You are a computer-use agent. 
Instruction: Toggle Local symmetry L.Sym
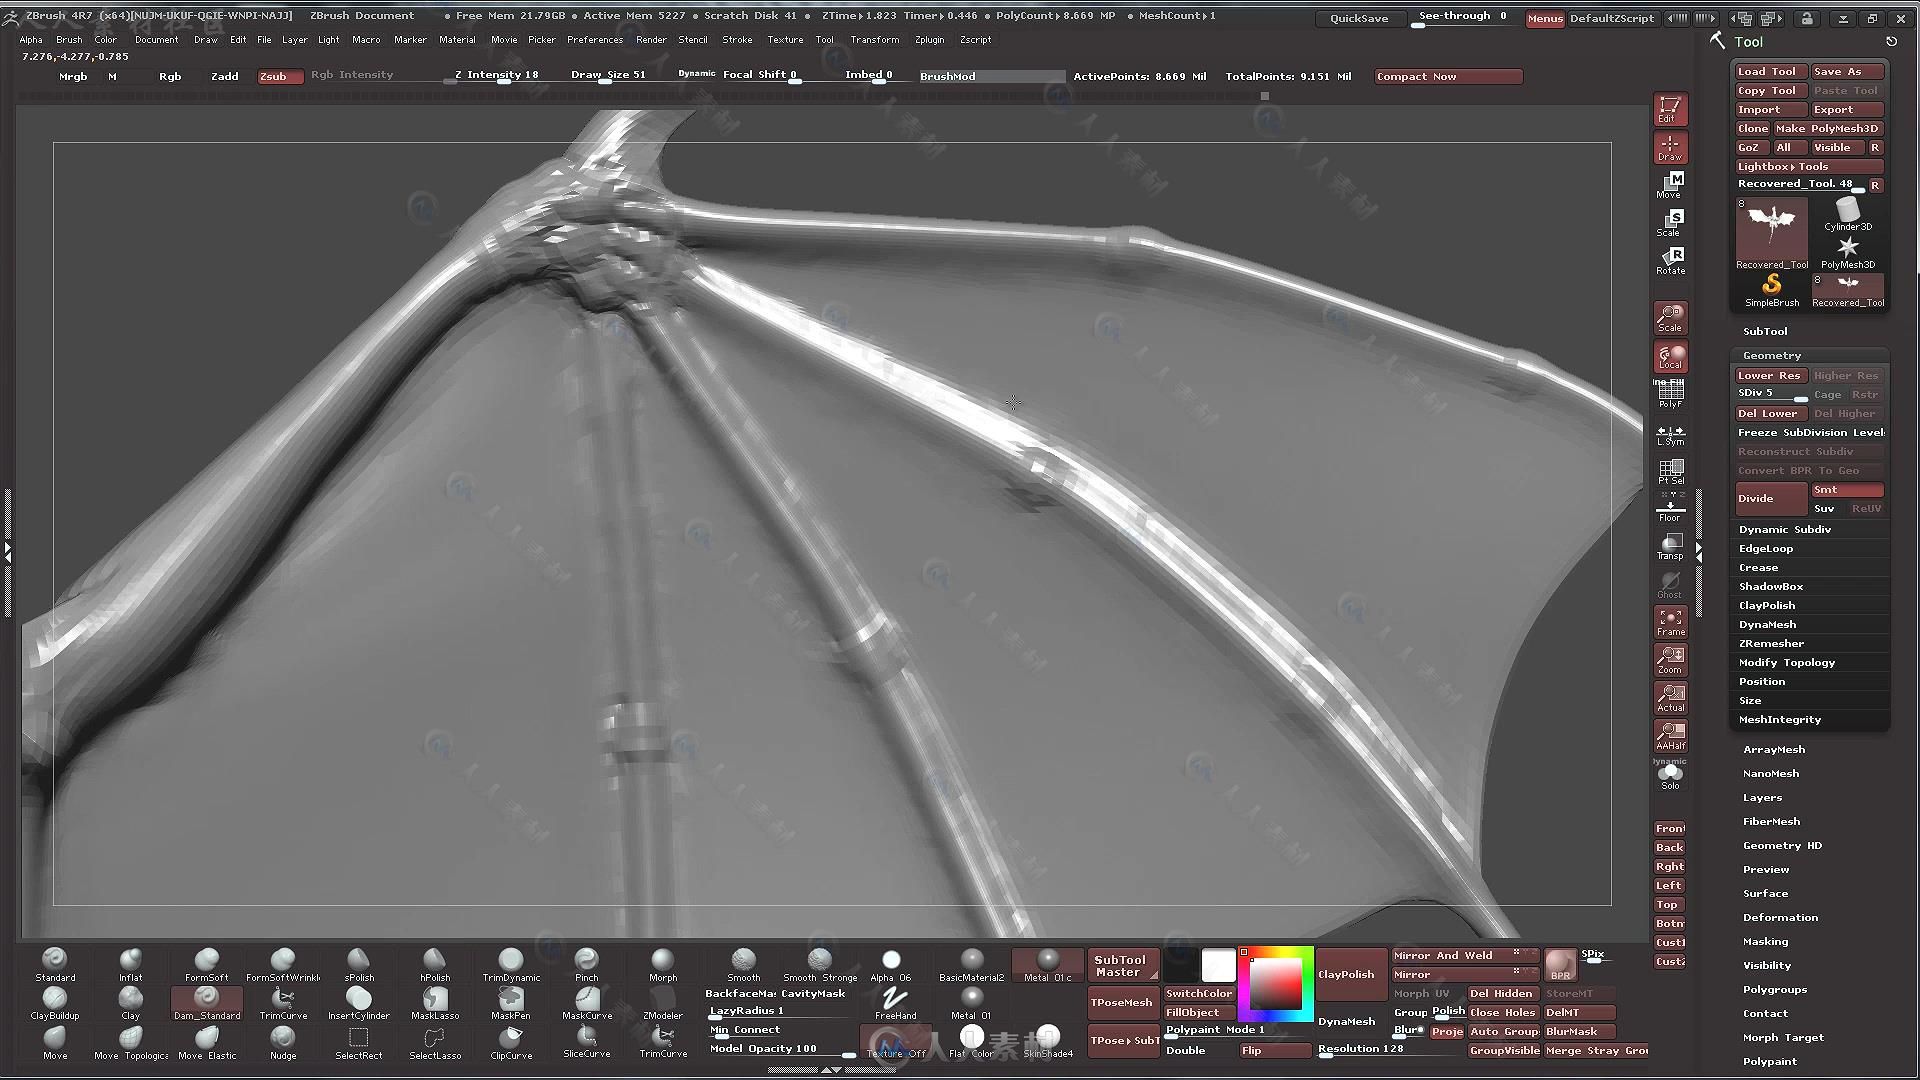coord(1670,435)
